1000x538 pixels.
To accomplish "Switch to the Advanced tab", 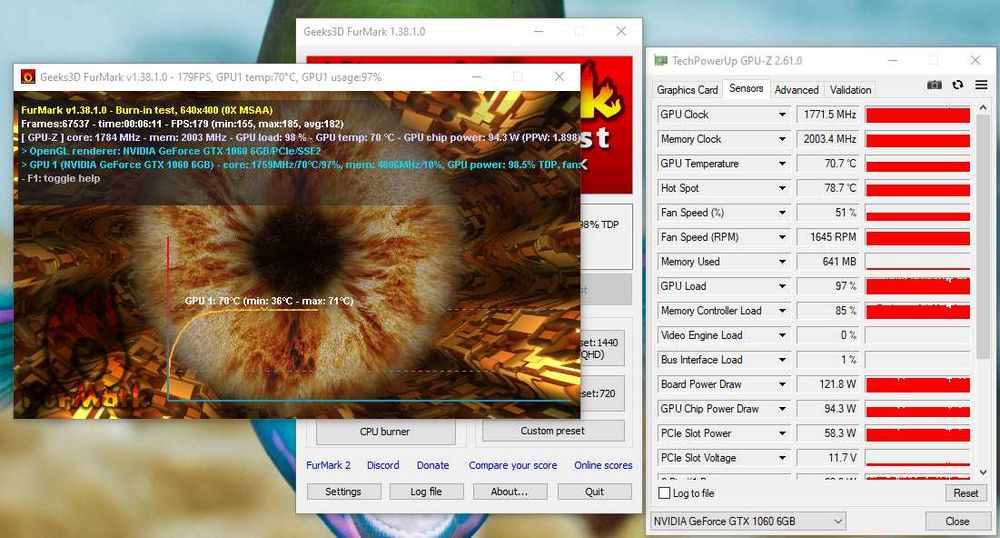I will tap(796, 90).
